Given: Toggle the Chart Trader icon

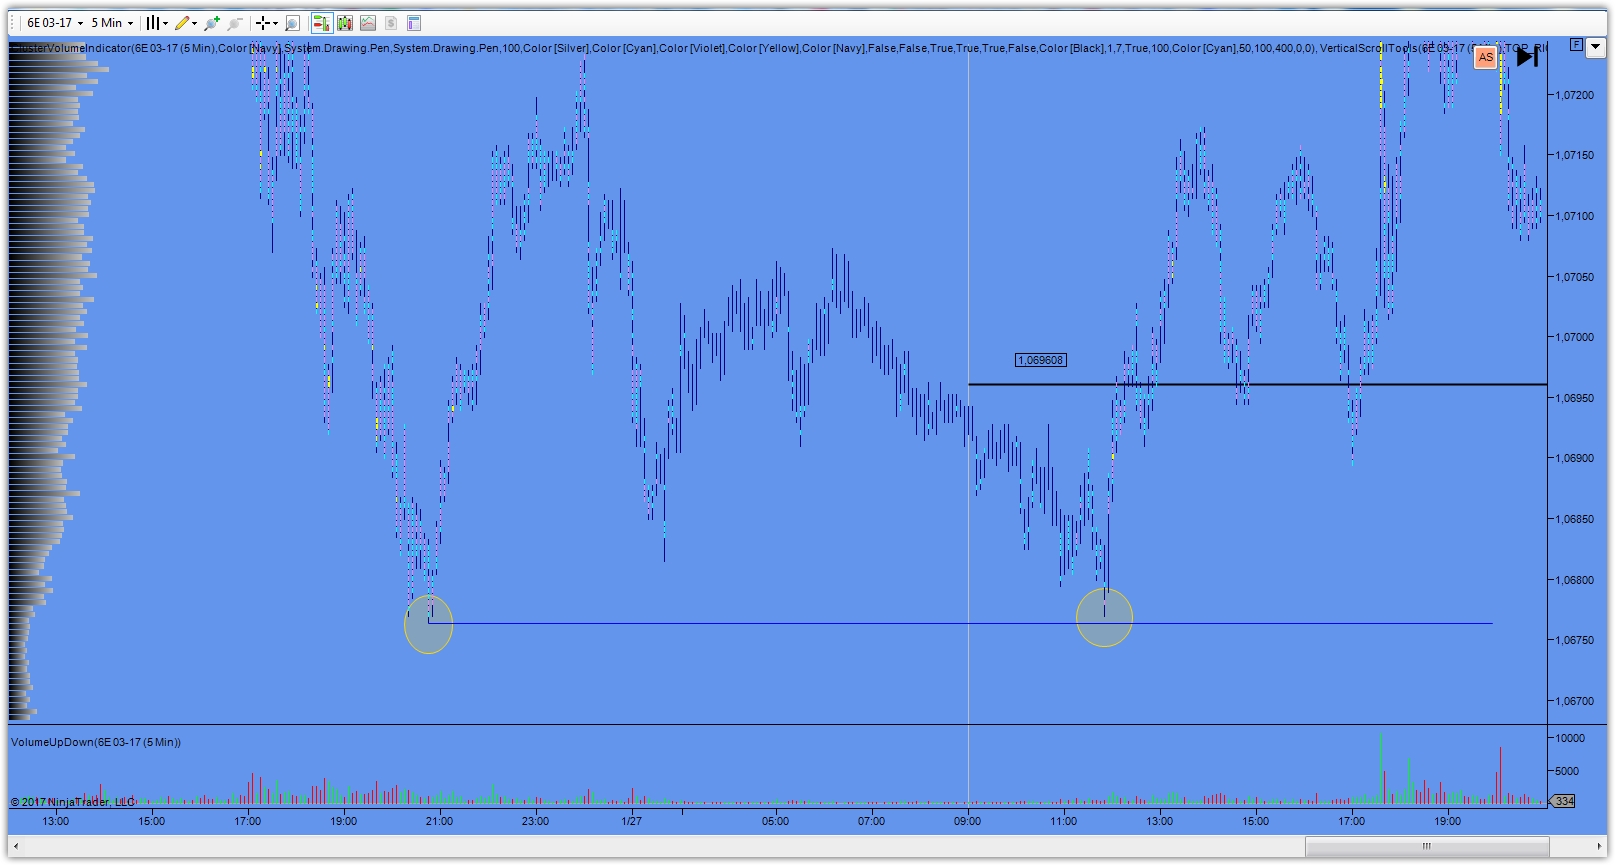Looking at the screenshot, I should [322, 23].
